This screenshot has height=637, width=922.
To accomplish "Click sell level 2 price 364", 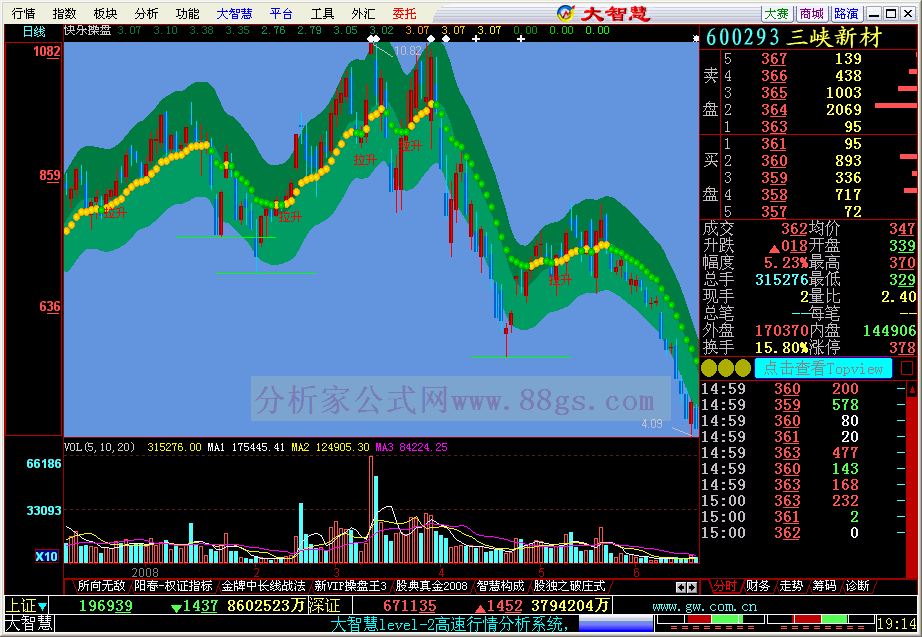I will tap(774, 109).
